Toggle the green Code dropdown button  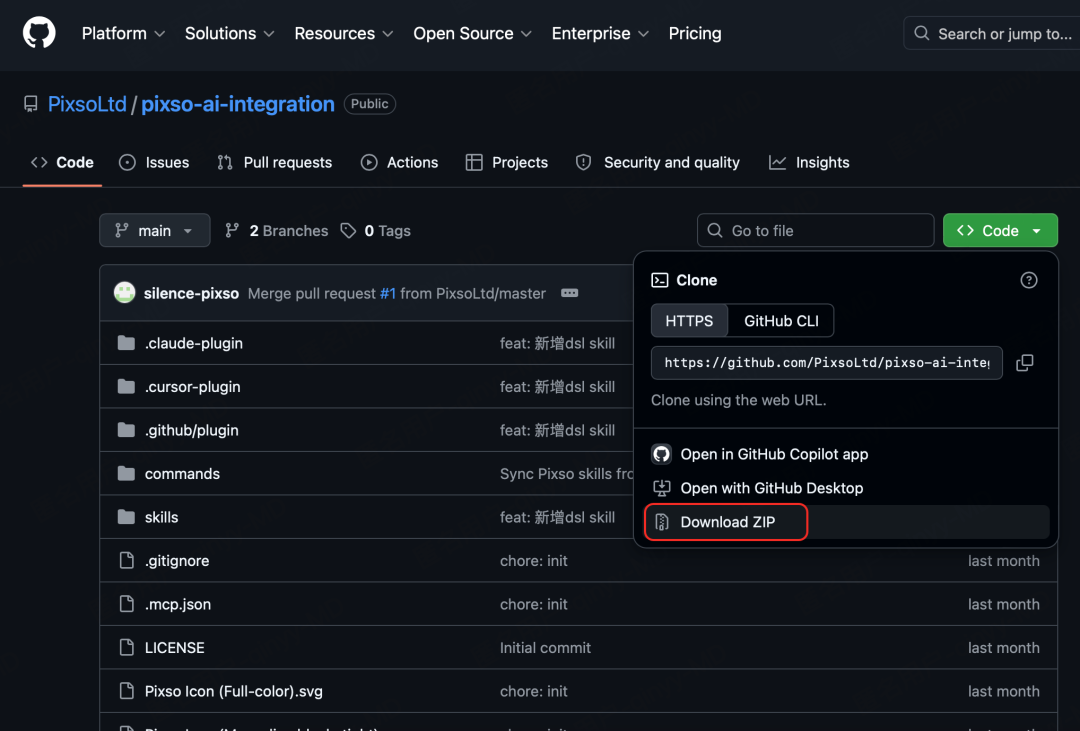point(1000,230)
